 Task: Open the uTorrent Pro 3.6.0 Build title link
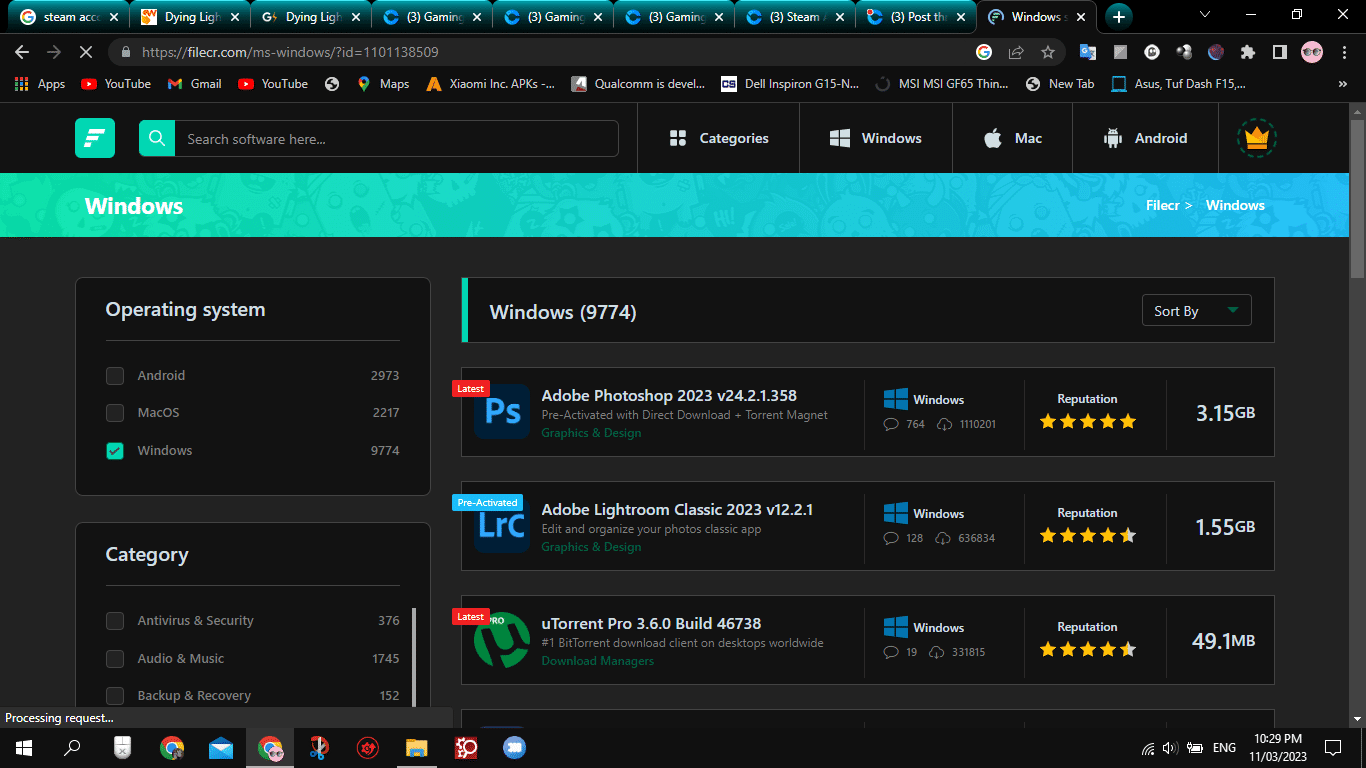651,624
